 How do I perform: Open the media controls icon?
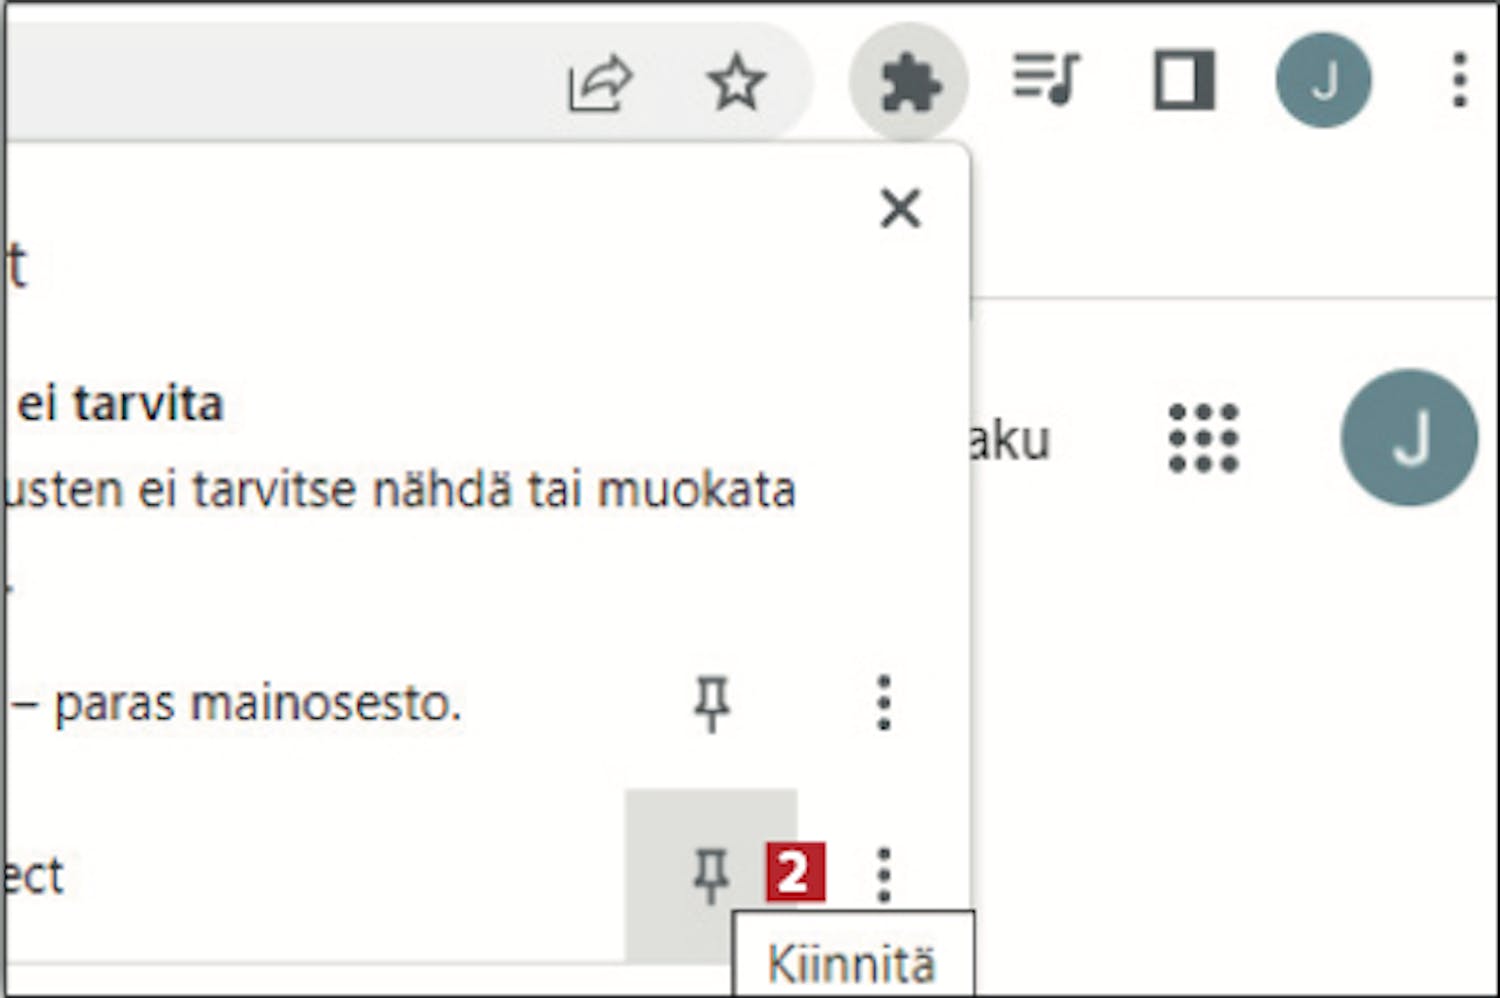click(1046, 80)
